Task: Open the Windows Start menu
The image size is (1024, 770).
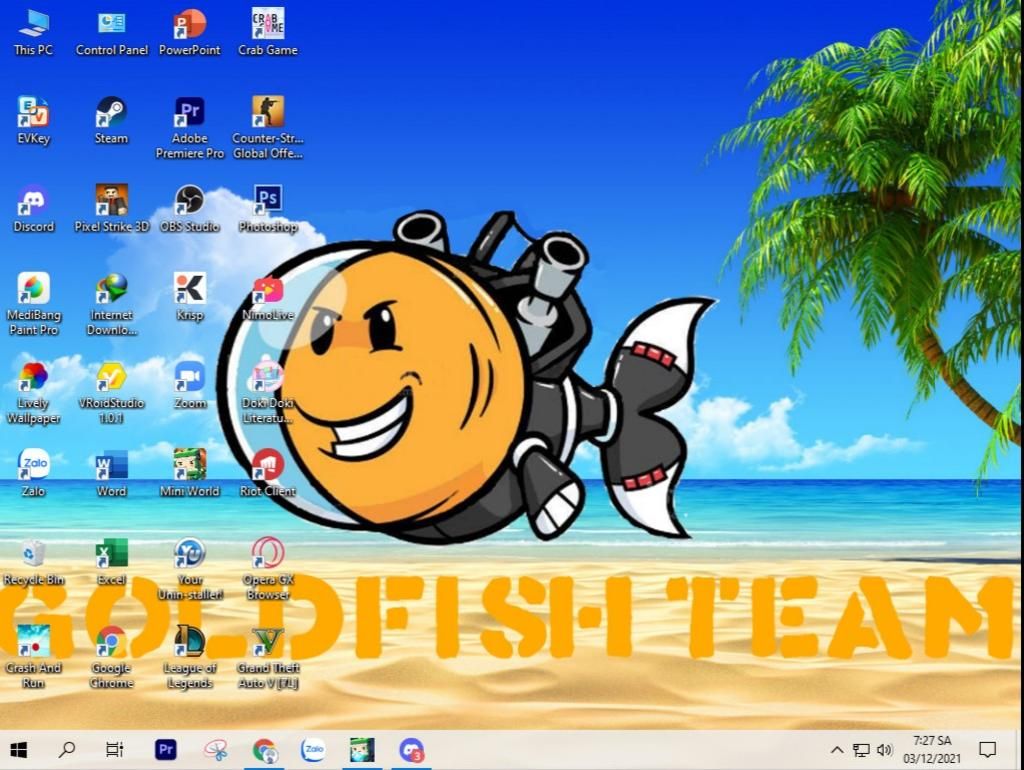Action: pos(19,750)
